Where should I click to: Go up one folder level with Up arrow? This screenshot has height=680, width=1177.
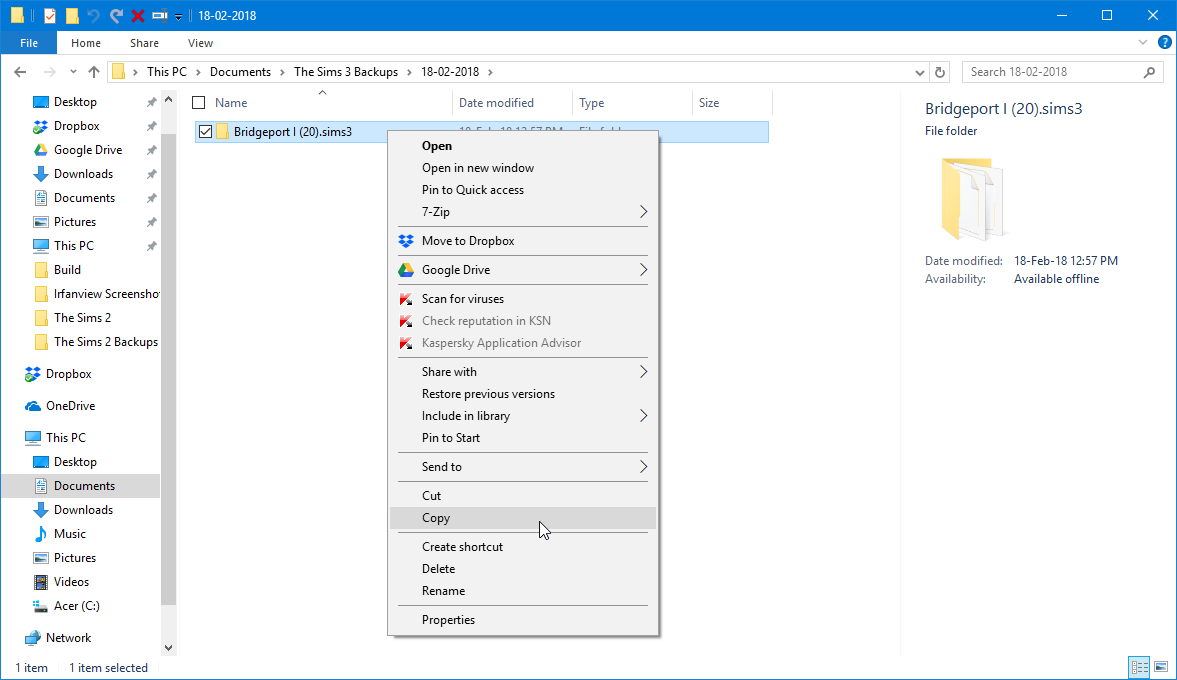(x=94, y=72)
